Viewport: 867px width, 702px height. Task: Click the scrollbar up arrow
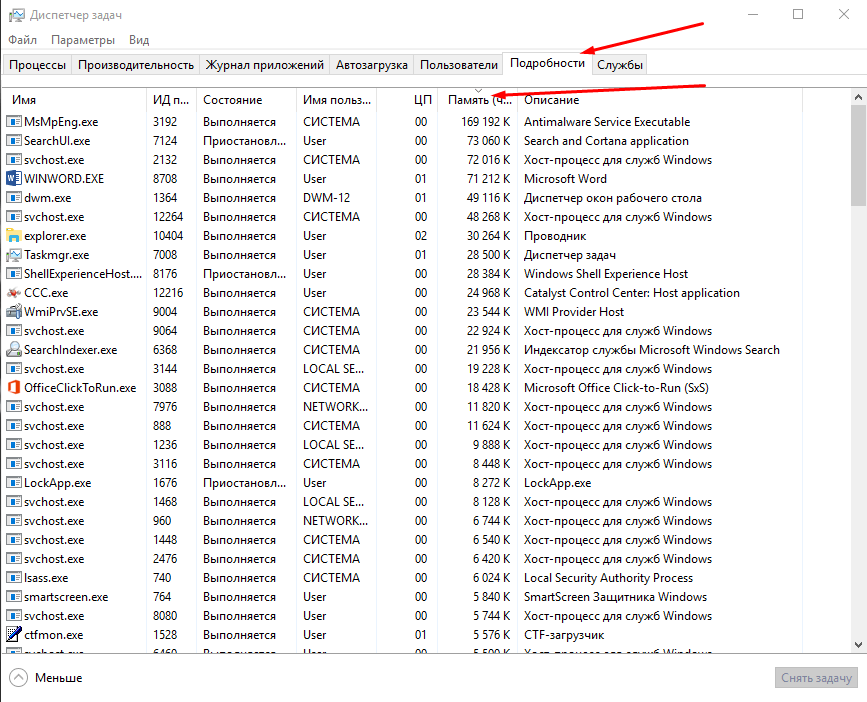click(x=858, y=97)
